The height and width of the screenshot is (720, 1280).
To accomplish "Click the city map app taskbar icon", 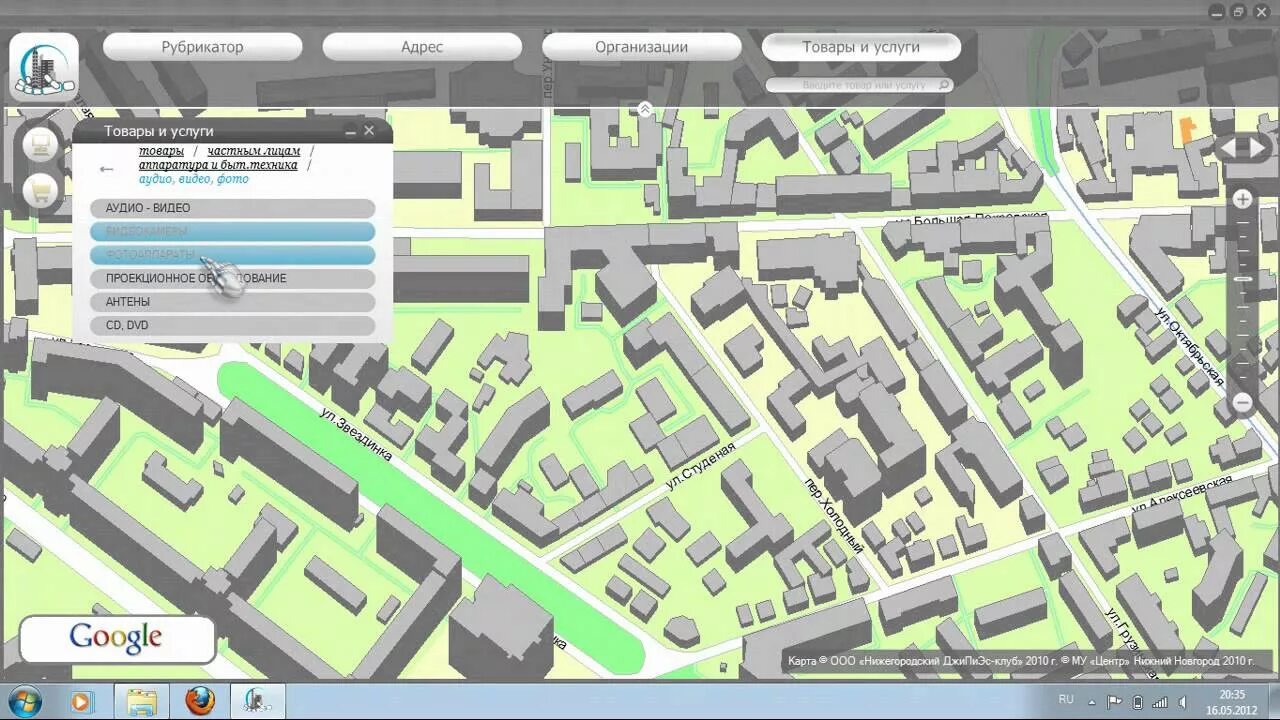I will [x=258, y=701].
